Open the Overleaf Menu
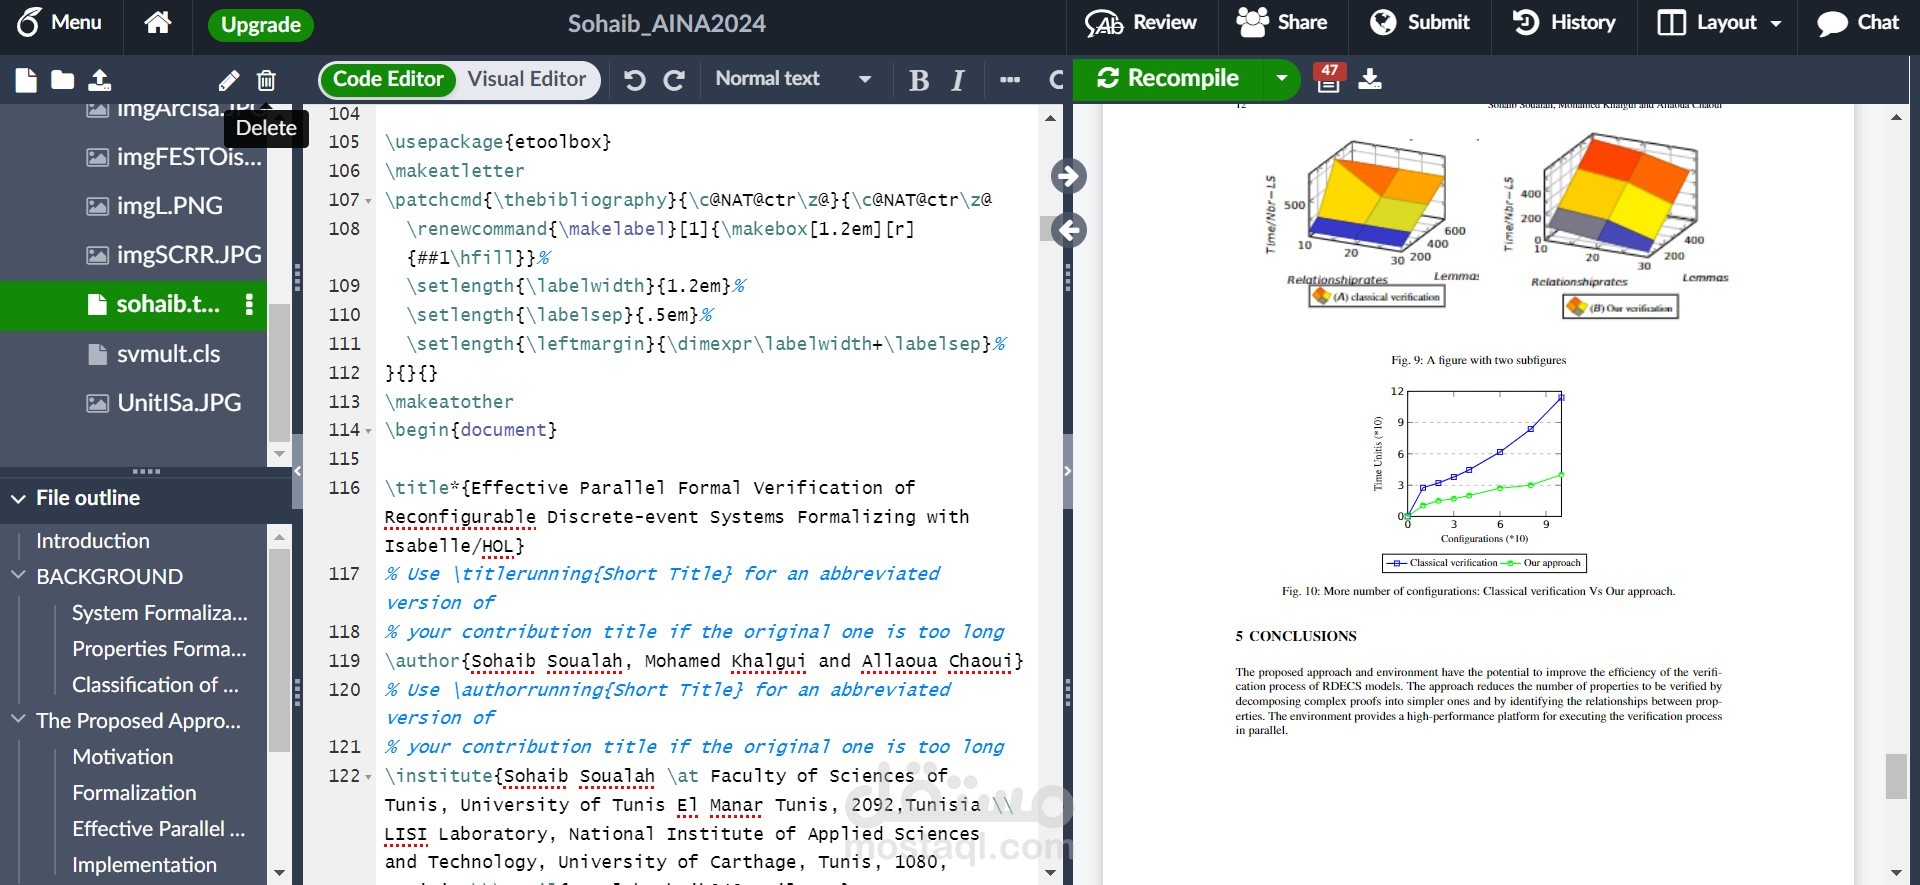The image size is (1920, 885). click(x=60, y=23)
